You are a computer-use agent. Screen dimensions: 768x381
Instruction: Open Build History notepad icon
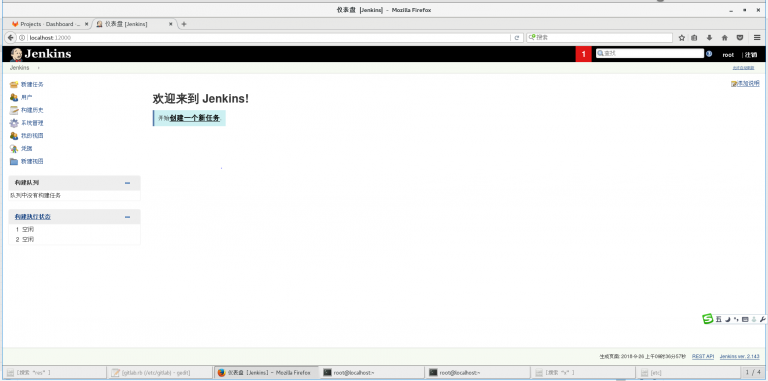tap(14, 110)
